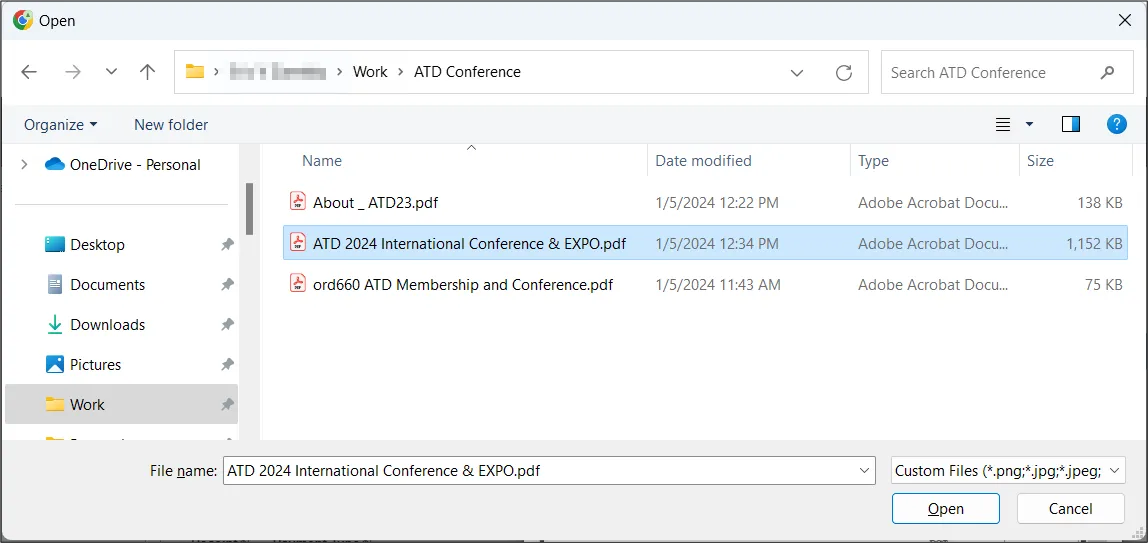Expand the File name dropdown arrow

pyautogui.click(x=865, y=471)
